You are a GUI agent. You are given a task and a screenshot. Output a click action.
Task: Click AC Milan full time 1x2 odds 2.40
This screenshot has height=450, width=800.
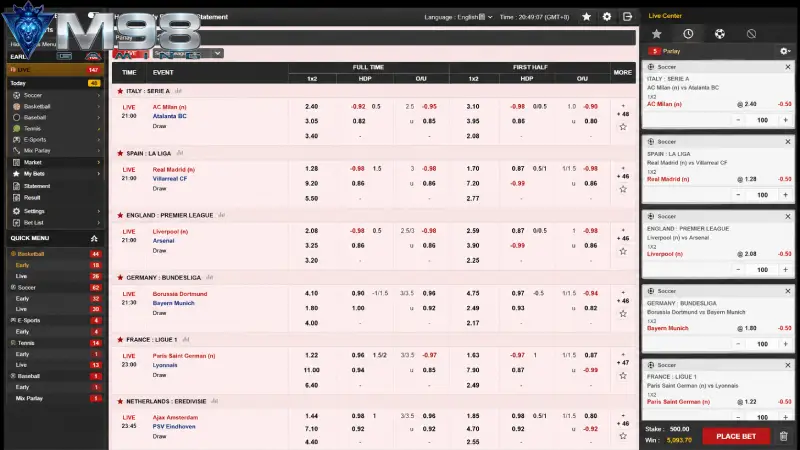pyautogui.click(x=312, y=107)
